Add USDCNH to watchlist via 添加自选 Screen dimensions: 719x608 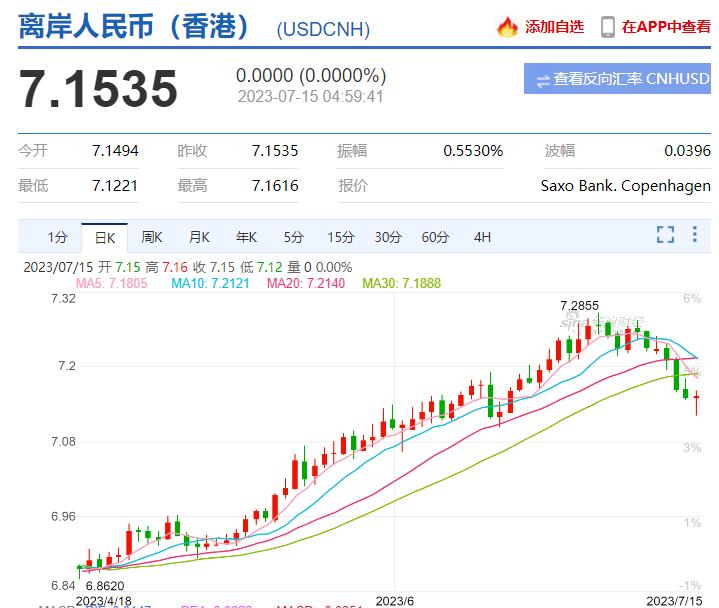554,27
